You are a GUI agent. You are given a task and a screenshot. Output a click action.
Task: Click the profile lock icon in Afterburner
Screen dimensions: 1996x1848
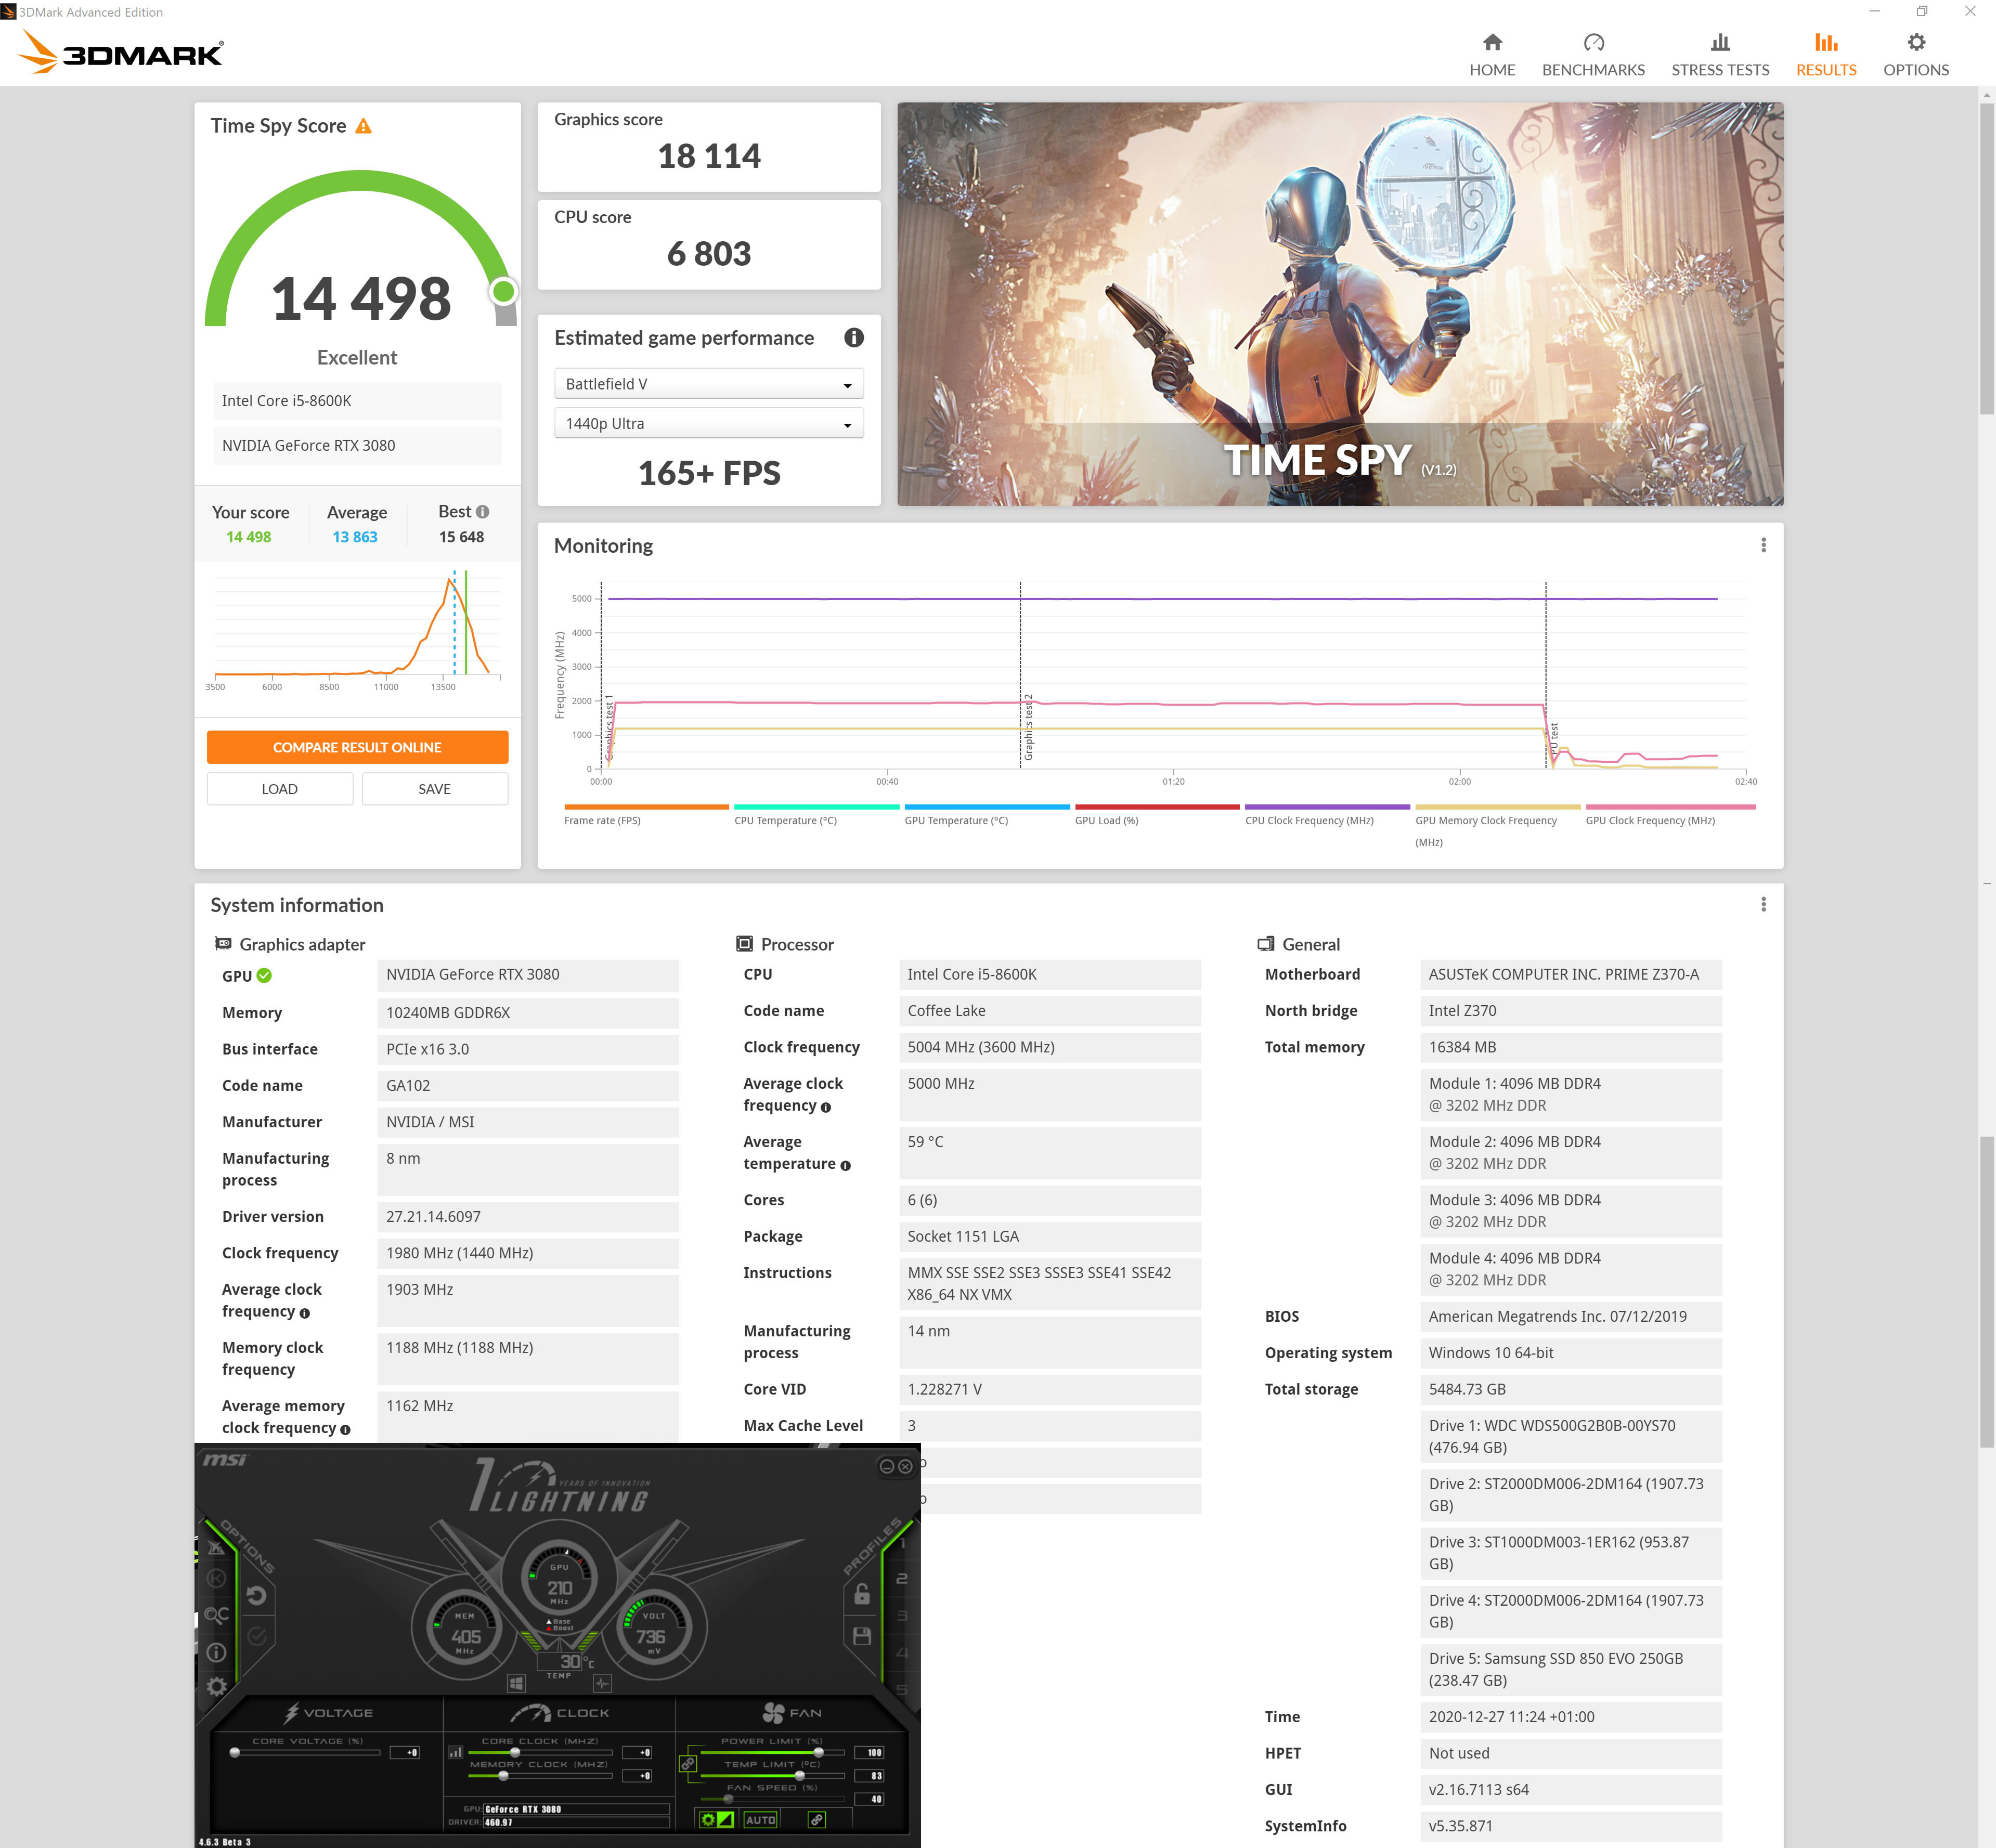[x=862, y=1593]
